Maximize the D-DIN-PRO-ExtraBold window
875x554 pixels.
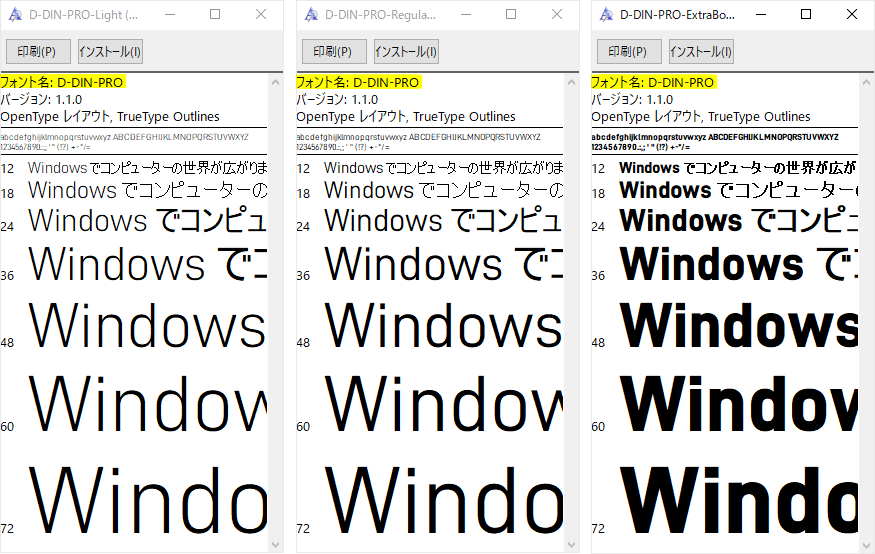(x=806, y=15)
